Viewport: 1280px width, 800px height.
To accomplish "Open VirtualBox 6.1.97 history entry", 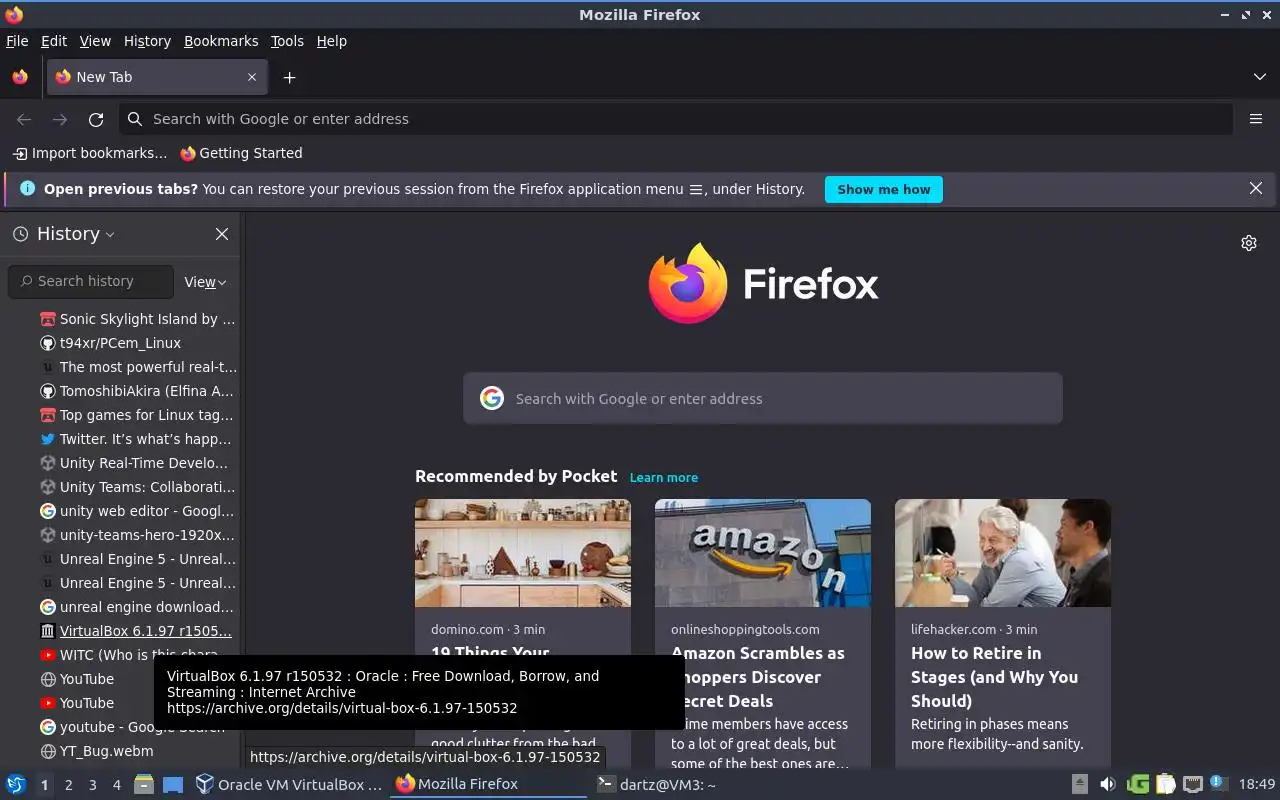I will click(138, 631).
